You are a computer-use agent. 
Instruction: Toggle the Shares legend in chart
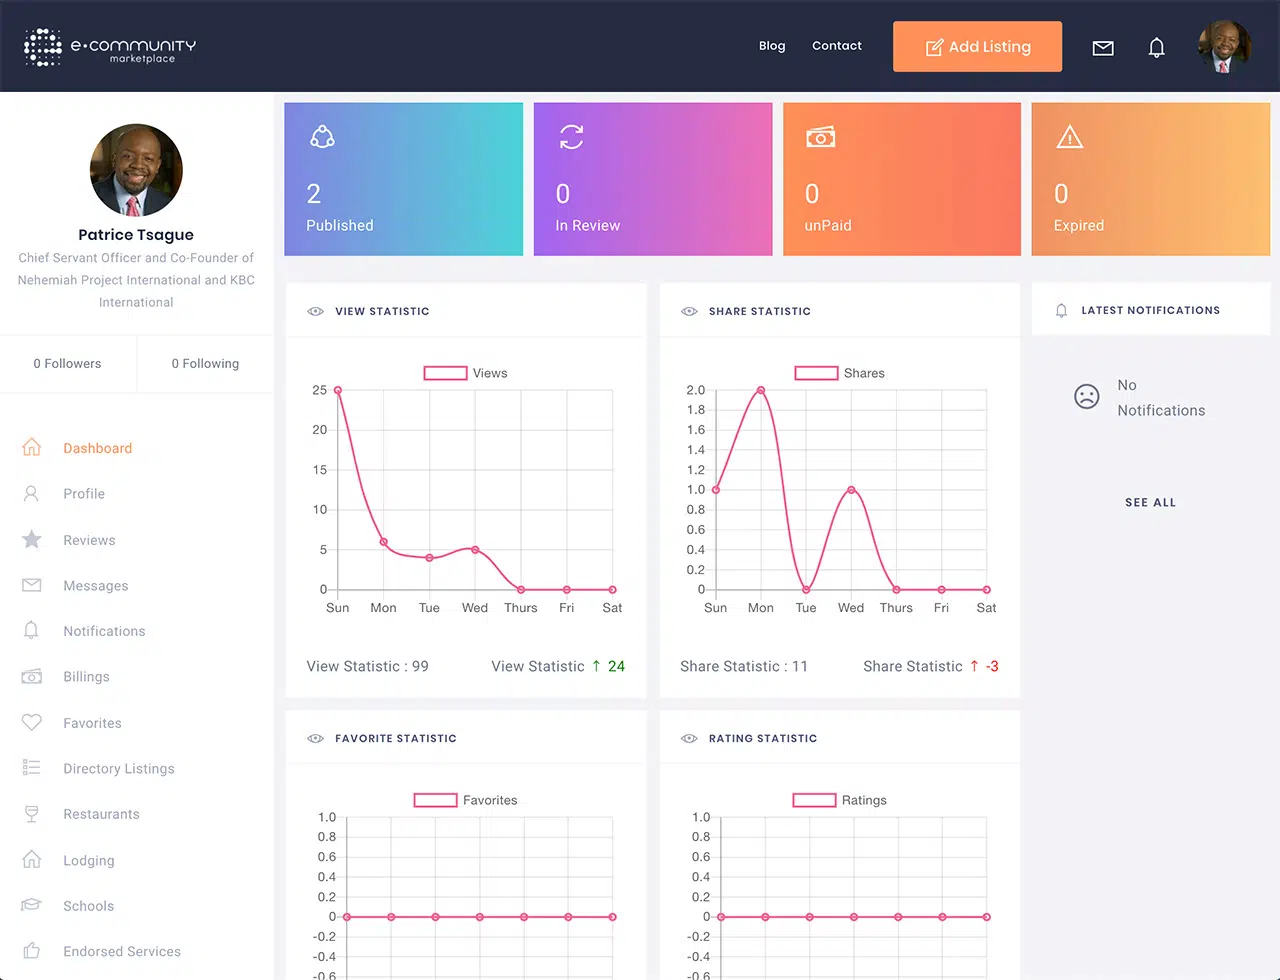840,373
